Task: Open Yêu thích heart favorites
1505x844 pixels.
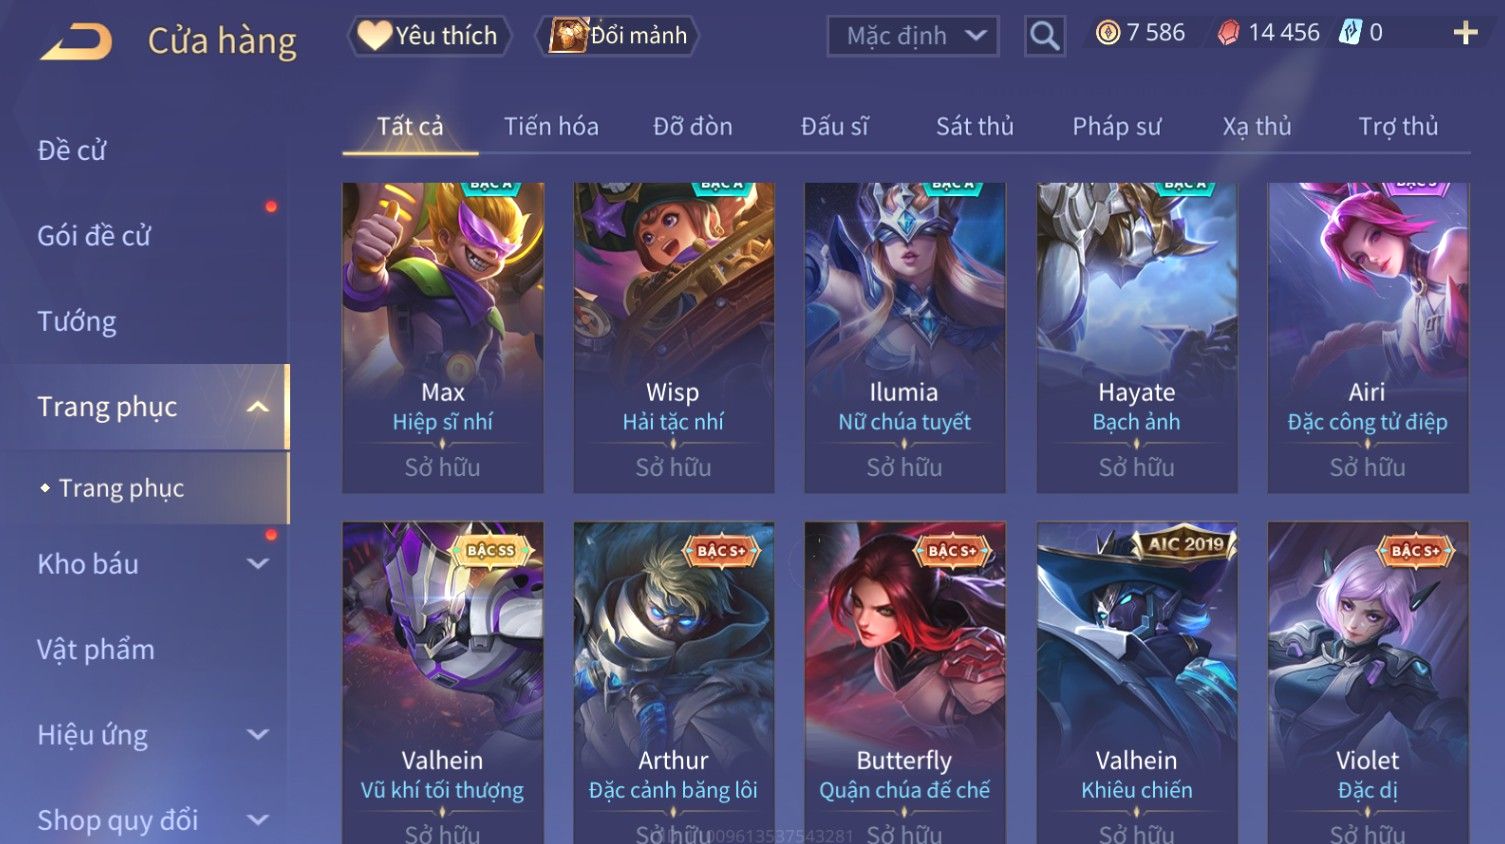Action: (x=429, y=36)
